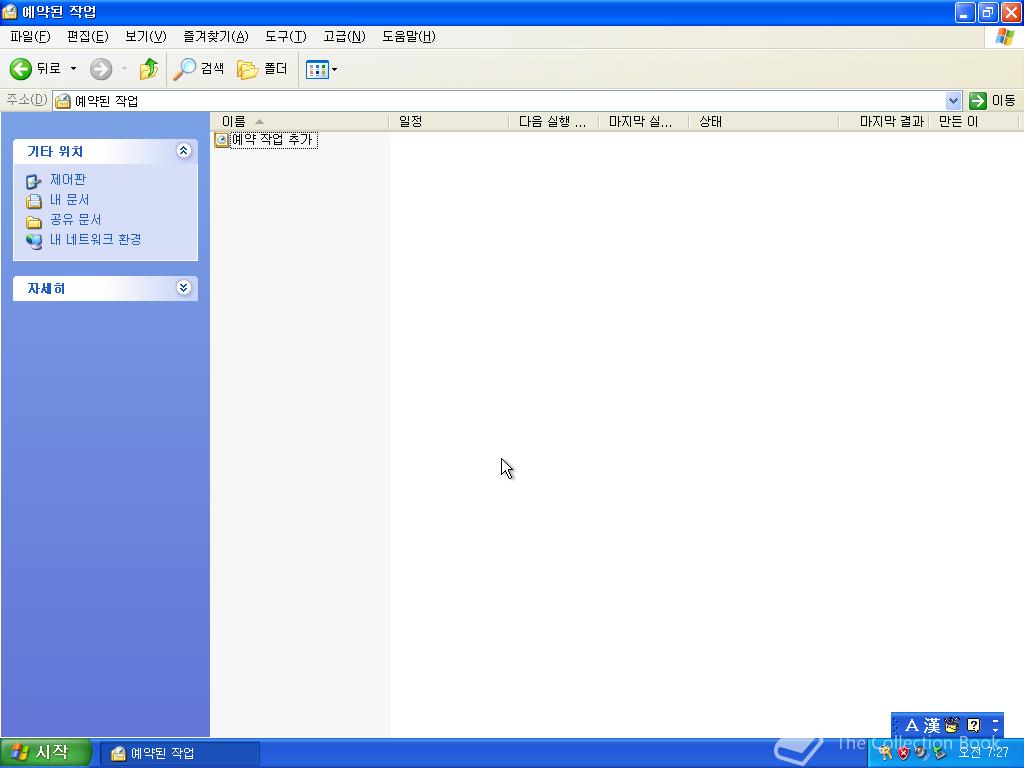The height and width of the screenshot is (768, 1024).
Task: Toggle the 漢 Hanja conversion button
Action: [x=932, y=725]
